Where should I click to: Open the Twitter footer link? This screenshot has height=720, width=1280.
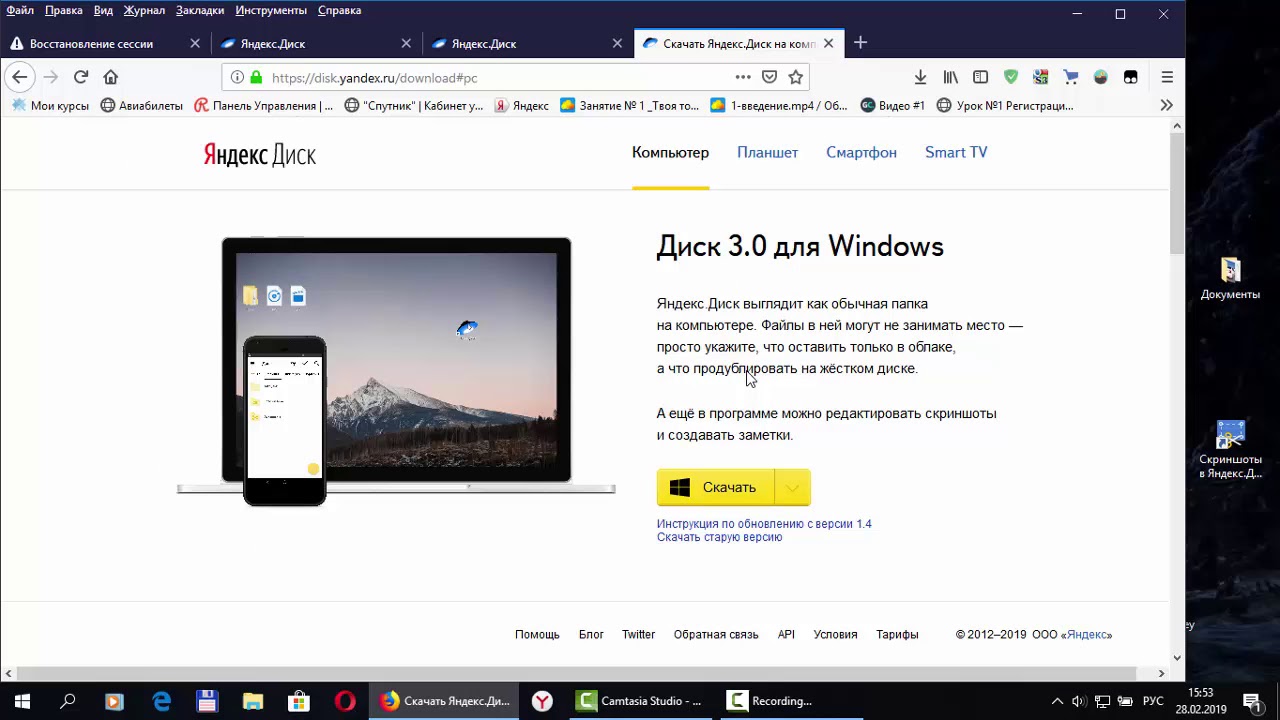coord(638,634)
